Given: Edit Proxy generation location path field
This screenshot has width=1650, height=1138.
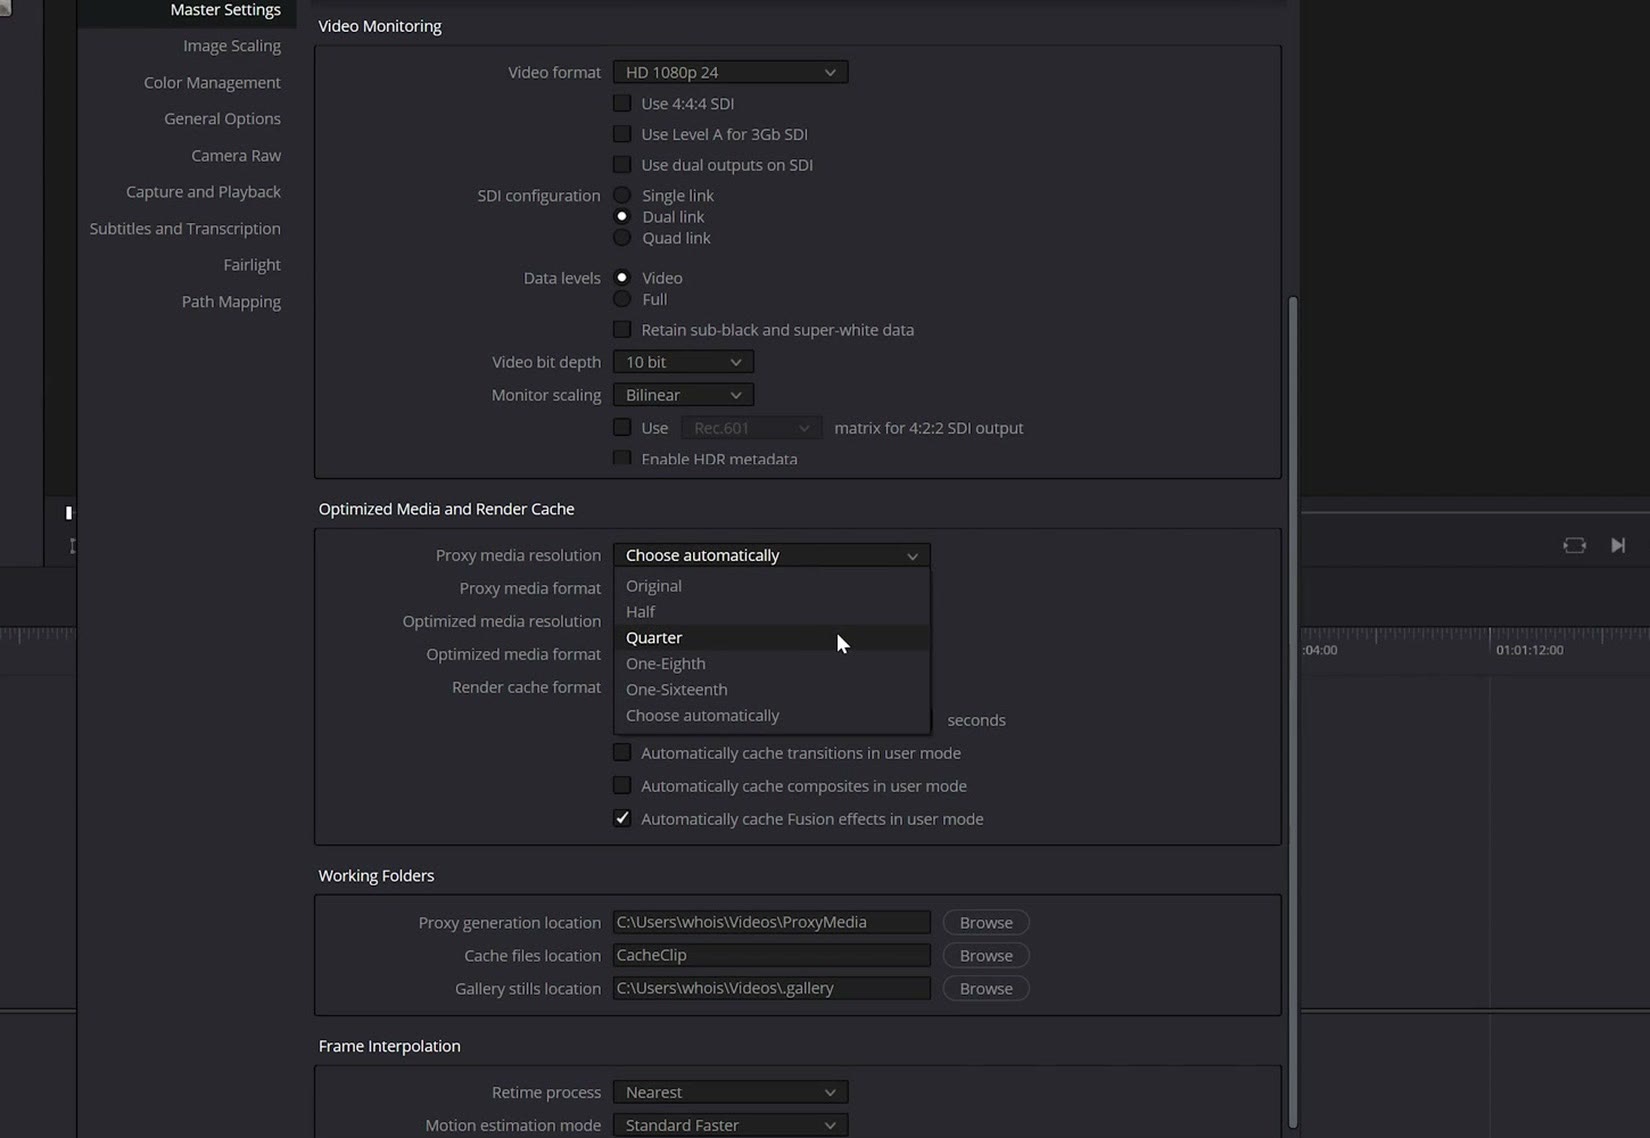Looking at the screenshot, I should tap(771, 922).
